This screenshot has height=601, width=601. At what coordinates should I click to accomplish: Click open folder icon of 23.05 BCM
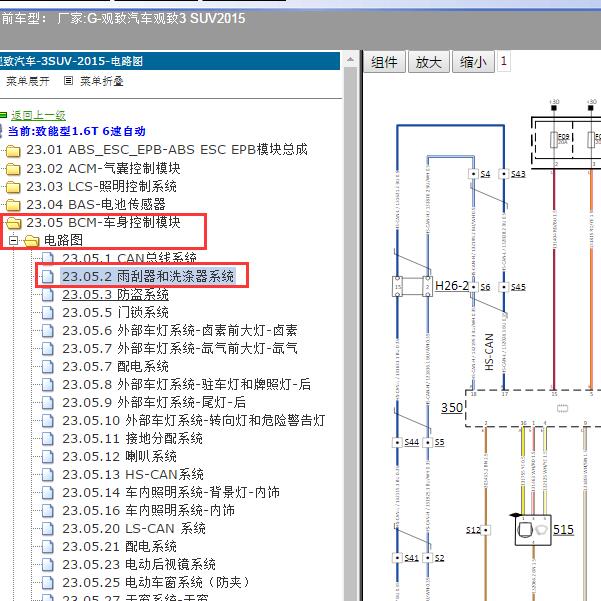(13, 223)
